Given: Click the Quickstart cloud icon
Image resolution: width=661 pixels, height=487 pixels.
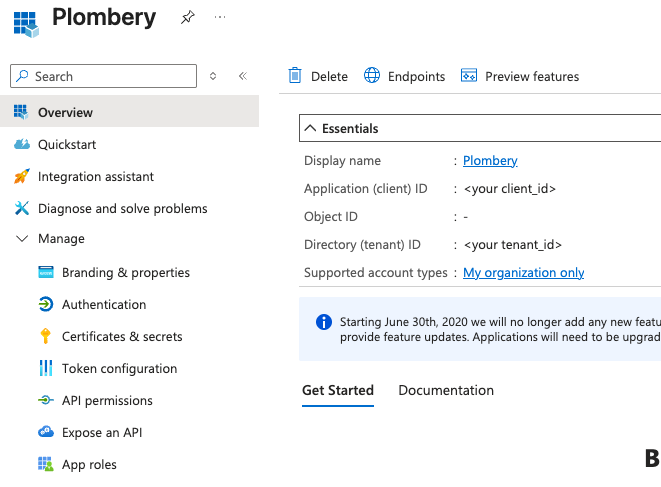Looking at the screenshot, I should 22,145.
